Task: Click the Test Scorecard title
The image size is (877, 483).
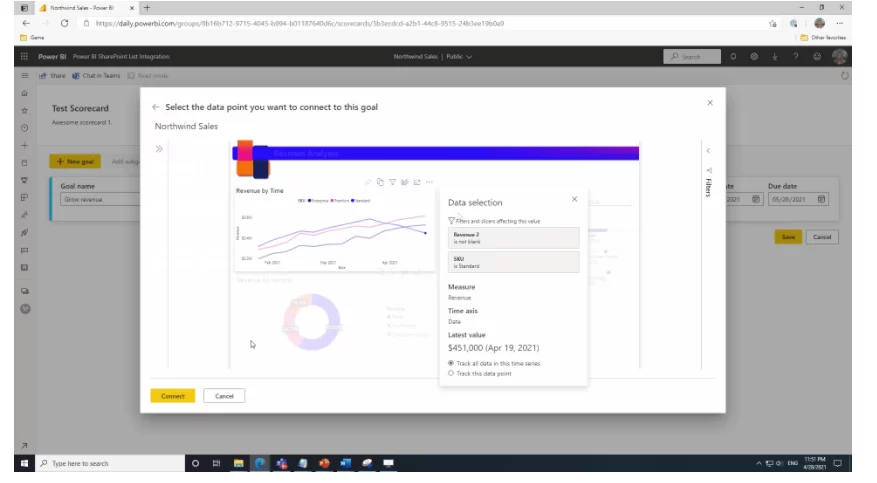Action: (80, 108)
